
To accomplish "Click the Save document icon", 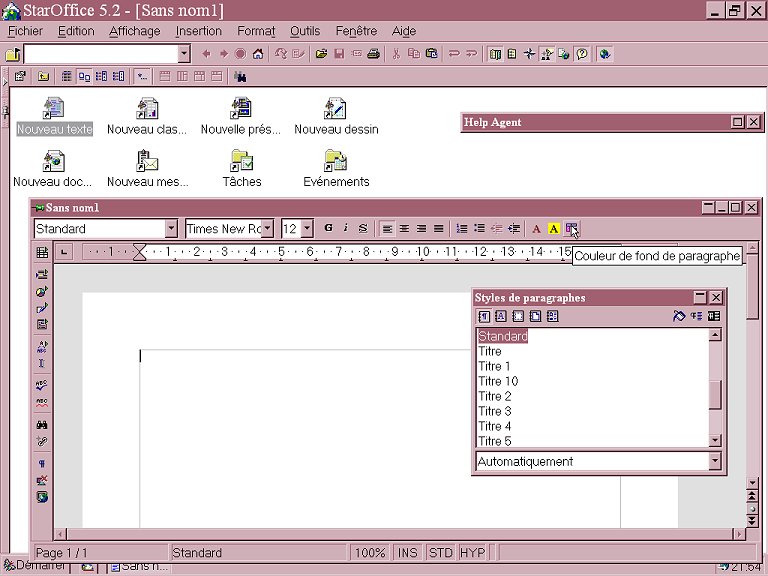I will coord(339,54).
